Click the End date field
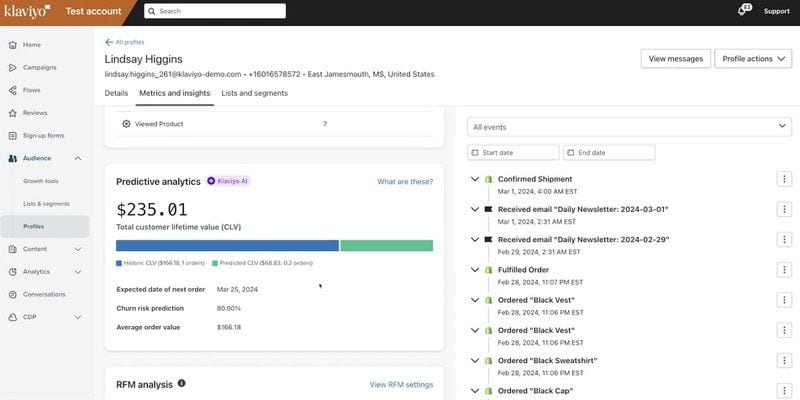Image resolution: width=800 pixels, height=400 pixels. (609, 153)
